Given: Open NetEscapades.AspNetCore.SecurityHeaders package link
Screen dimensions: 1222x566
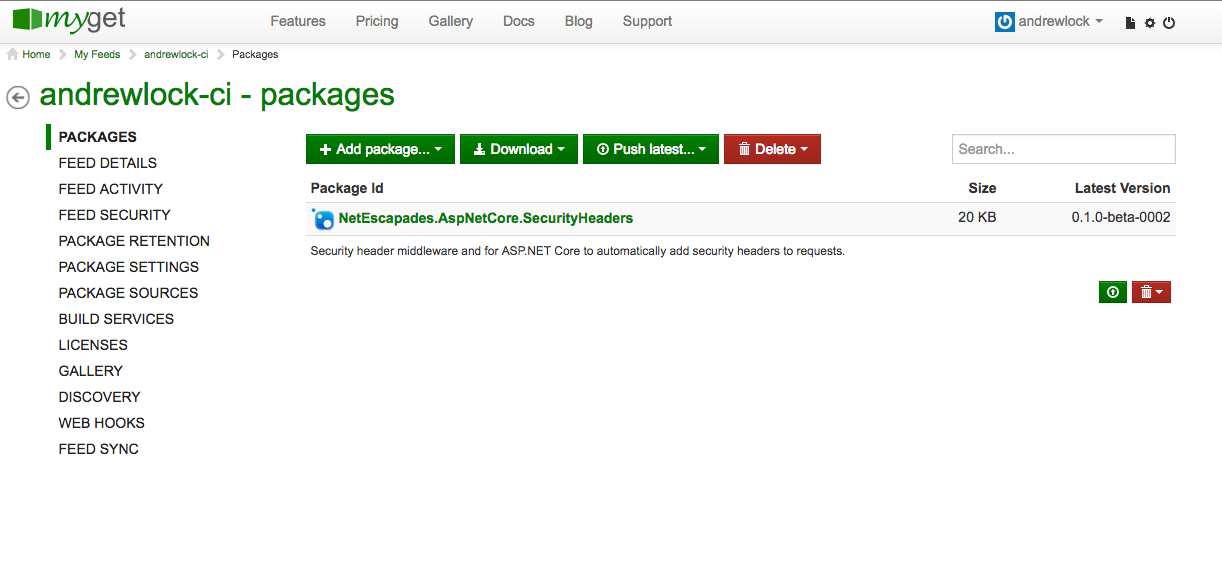Looking at the screenshot, I should 486,218.
